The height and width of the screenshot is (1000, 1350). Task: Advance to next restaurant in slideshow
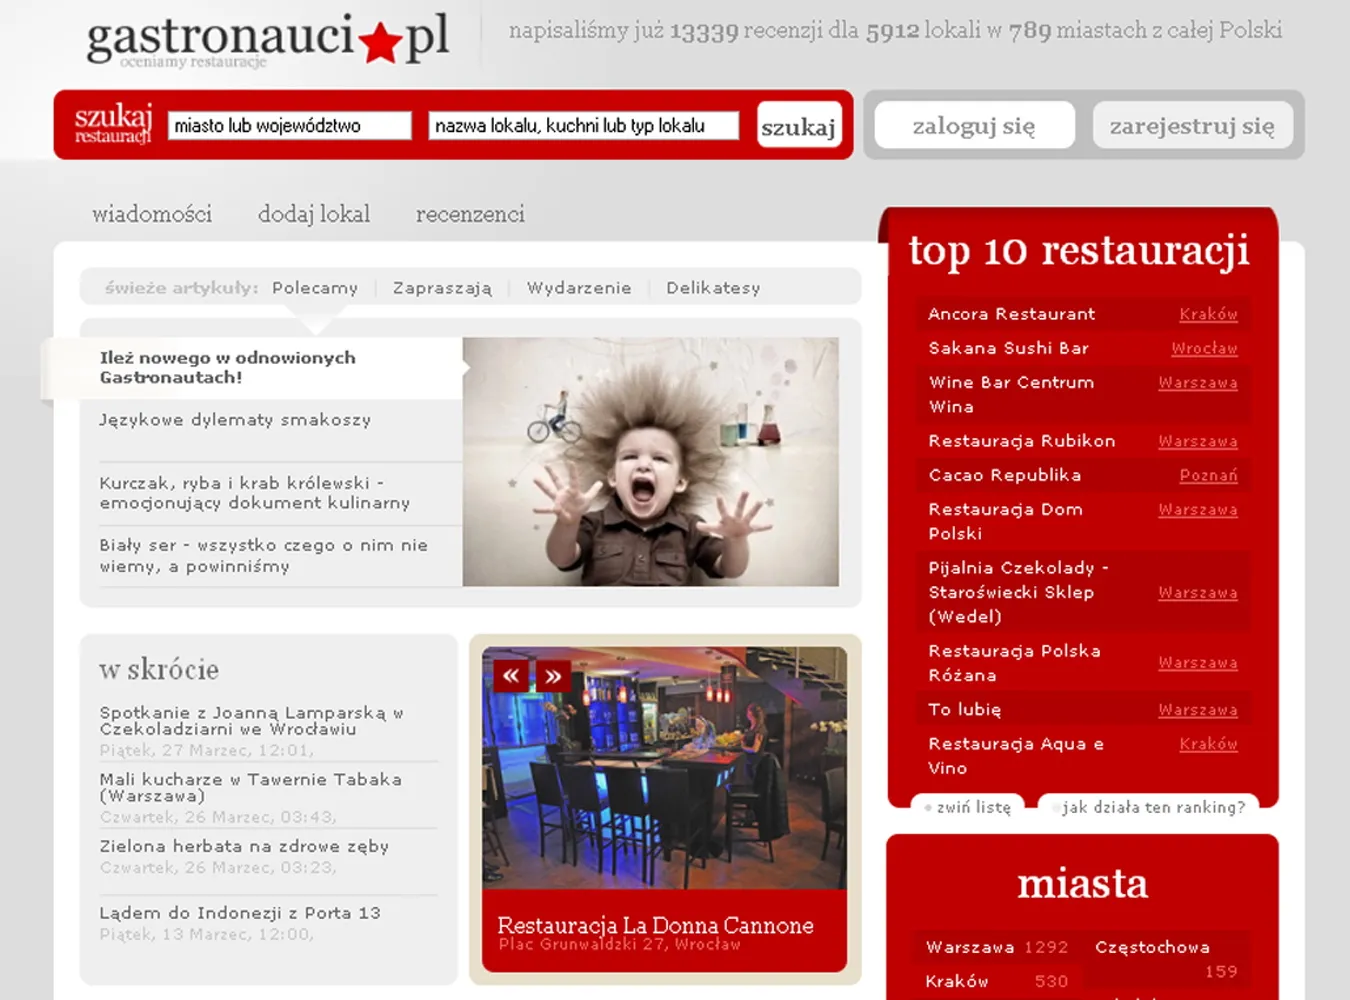[x=553, y=676]
